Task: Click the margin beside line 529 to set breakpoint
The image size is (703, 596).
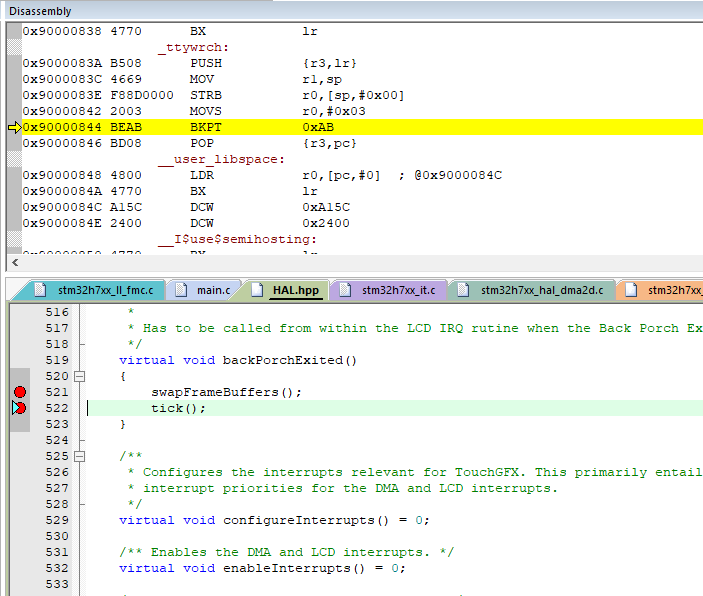Action: tap(19, 520)
